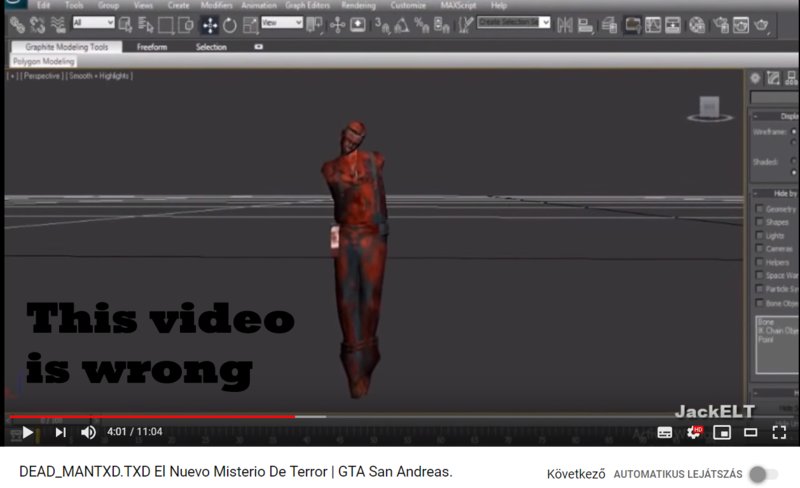Check the Lights hide checkbox

(760, 235)
